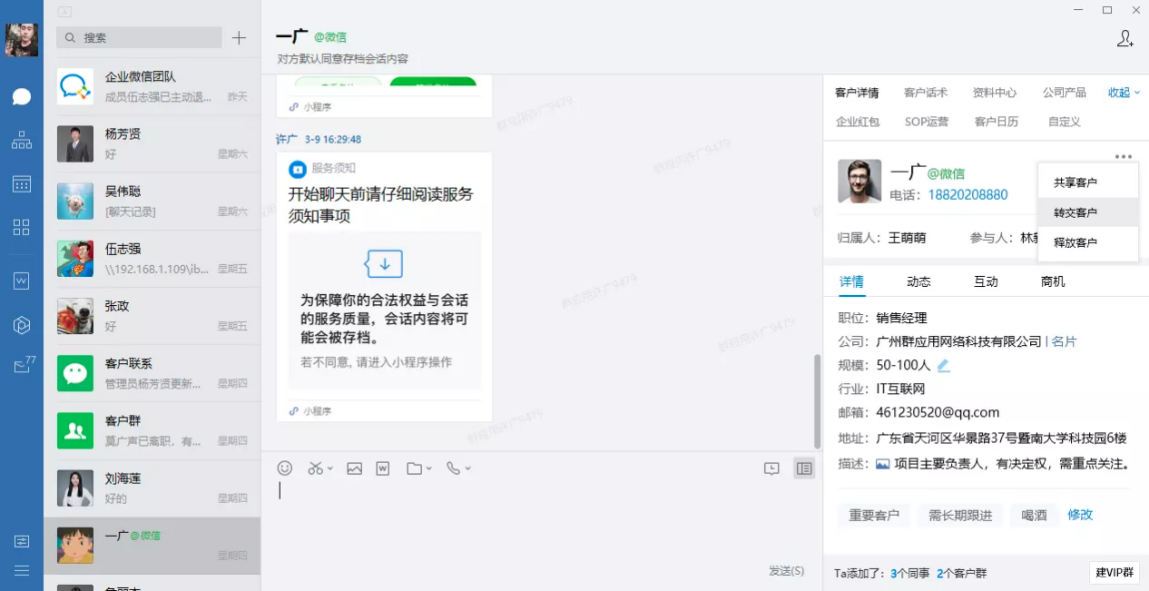Open the chat history clock icon
This screenshot has height=591, width=1149.
pyautogui.click(x=772, y=469)
